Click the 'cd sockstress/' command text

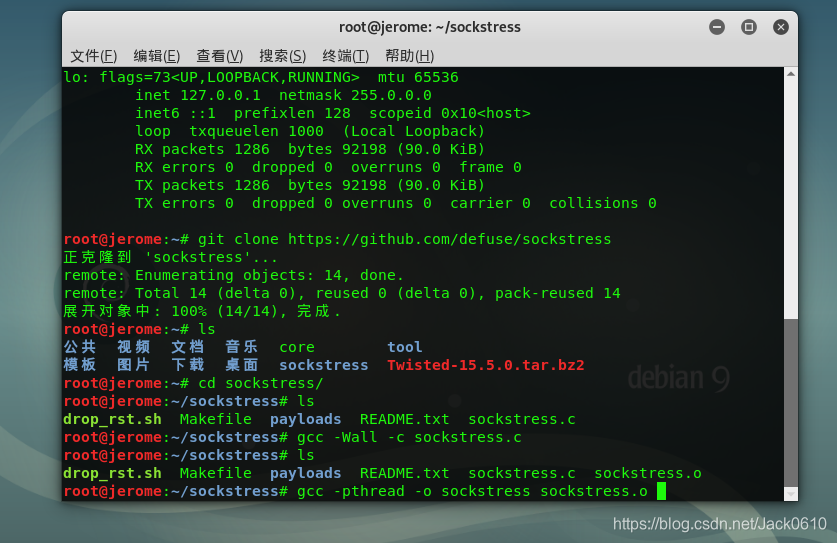pos(260,383)
